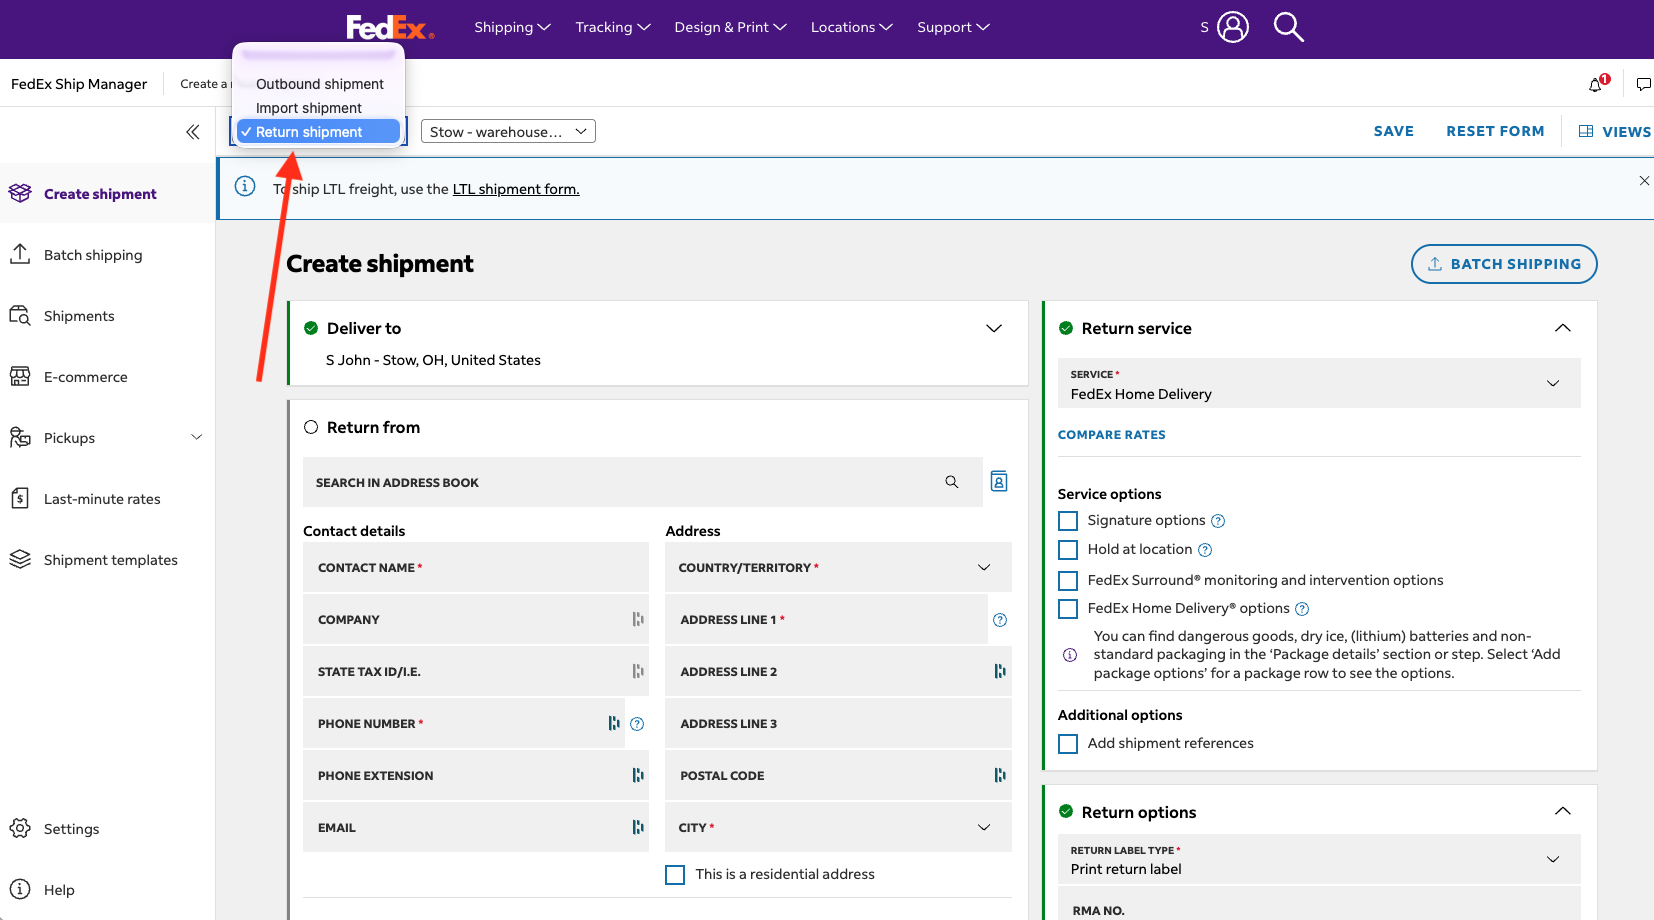1654x920 pixels.
Task: Open the Locations menu
Action: (x=851, y=27)
